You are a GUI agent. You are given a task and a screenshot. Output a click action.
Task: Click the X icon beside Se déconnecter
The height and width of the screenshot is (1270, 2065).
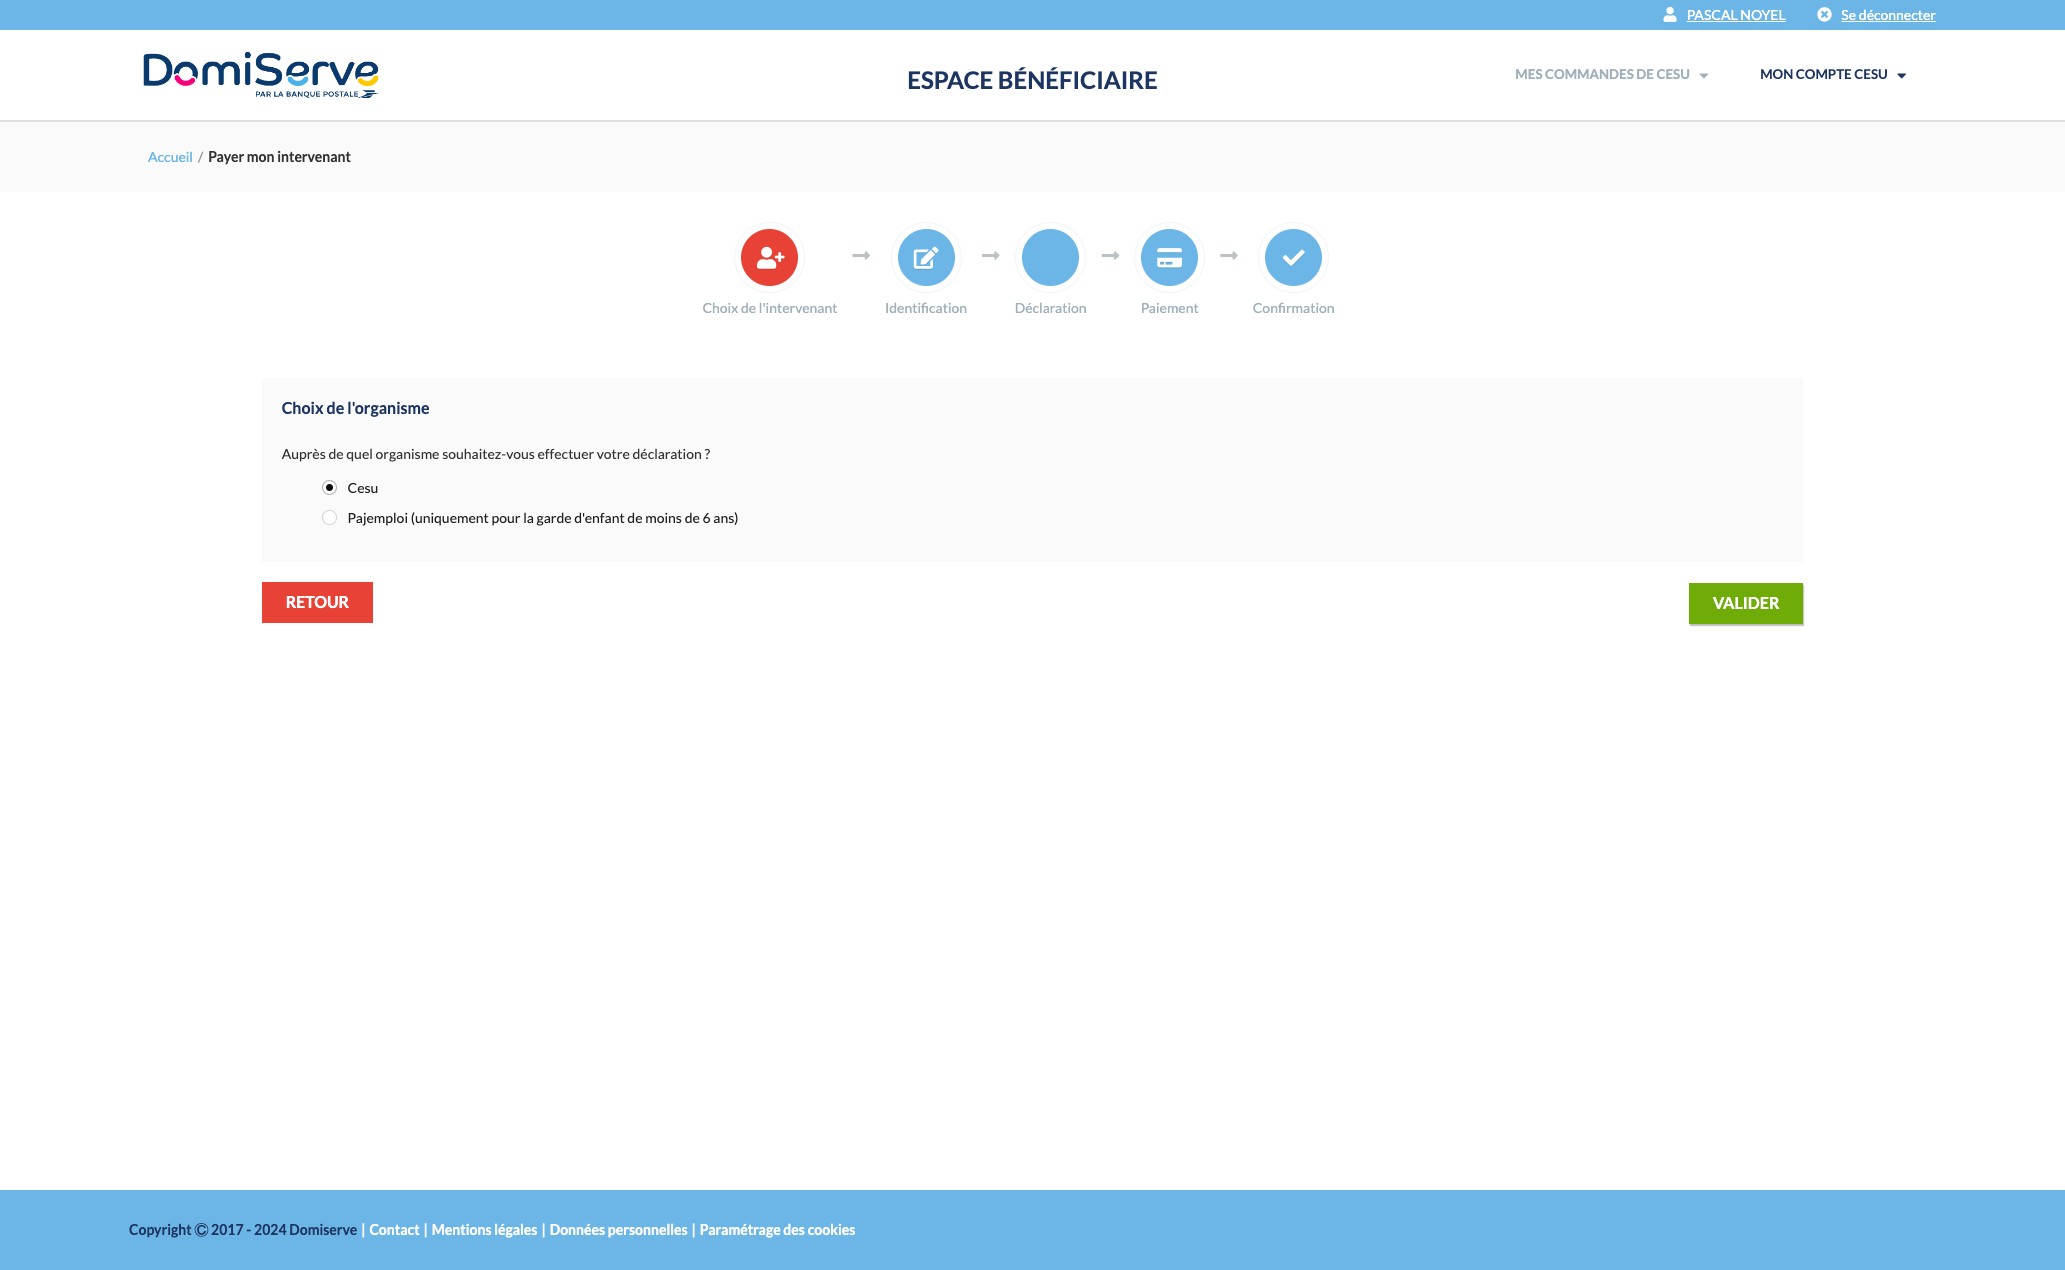tap(1824, 15)
